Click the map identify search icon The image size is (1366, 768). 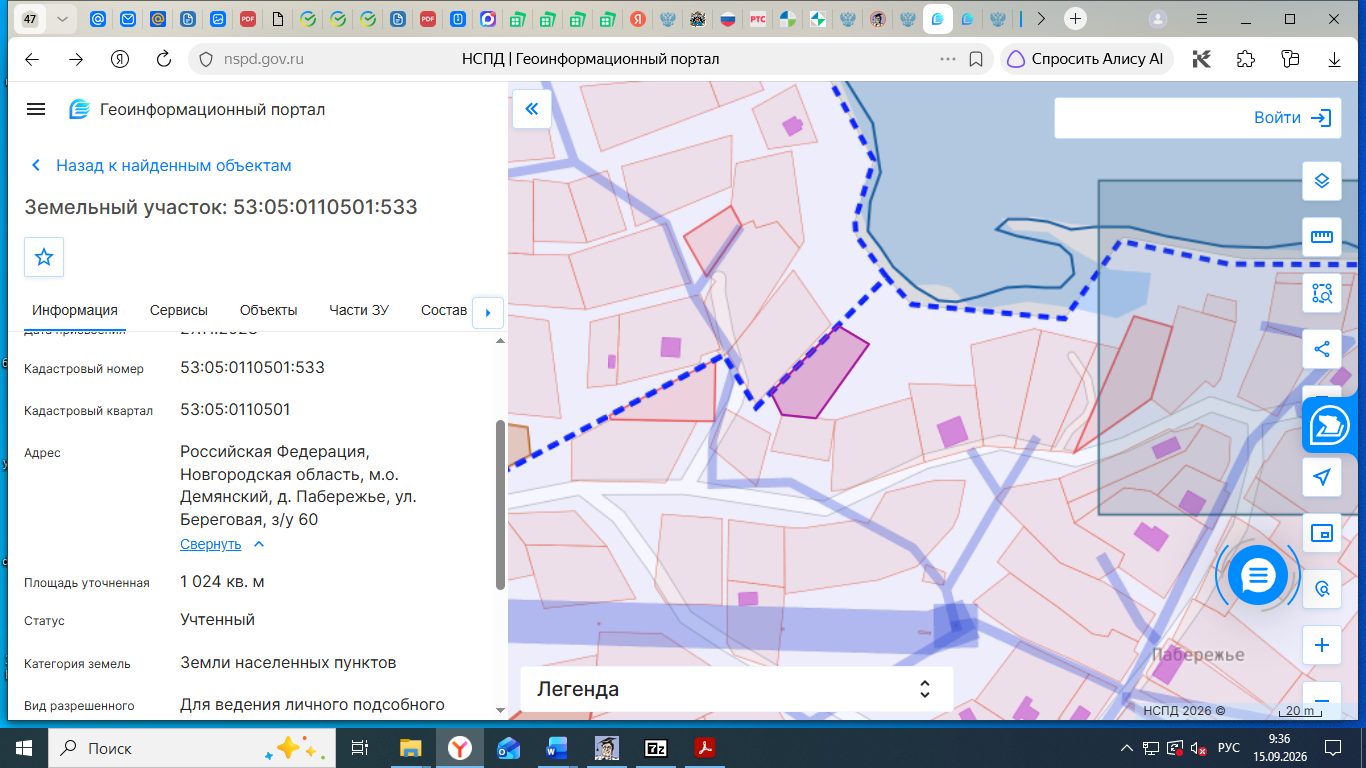click(x=1322, y=589)
